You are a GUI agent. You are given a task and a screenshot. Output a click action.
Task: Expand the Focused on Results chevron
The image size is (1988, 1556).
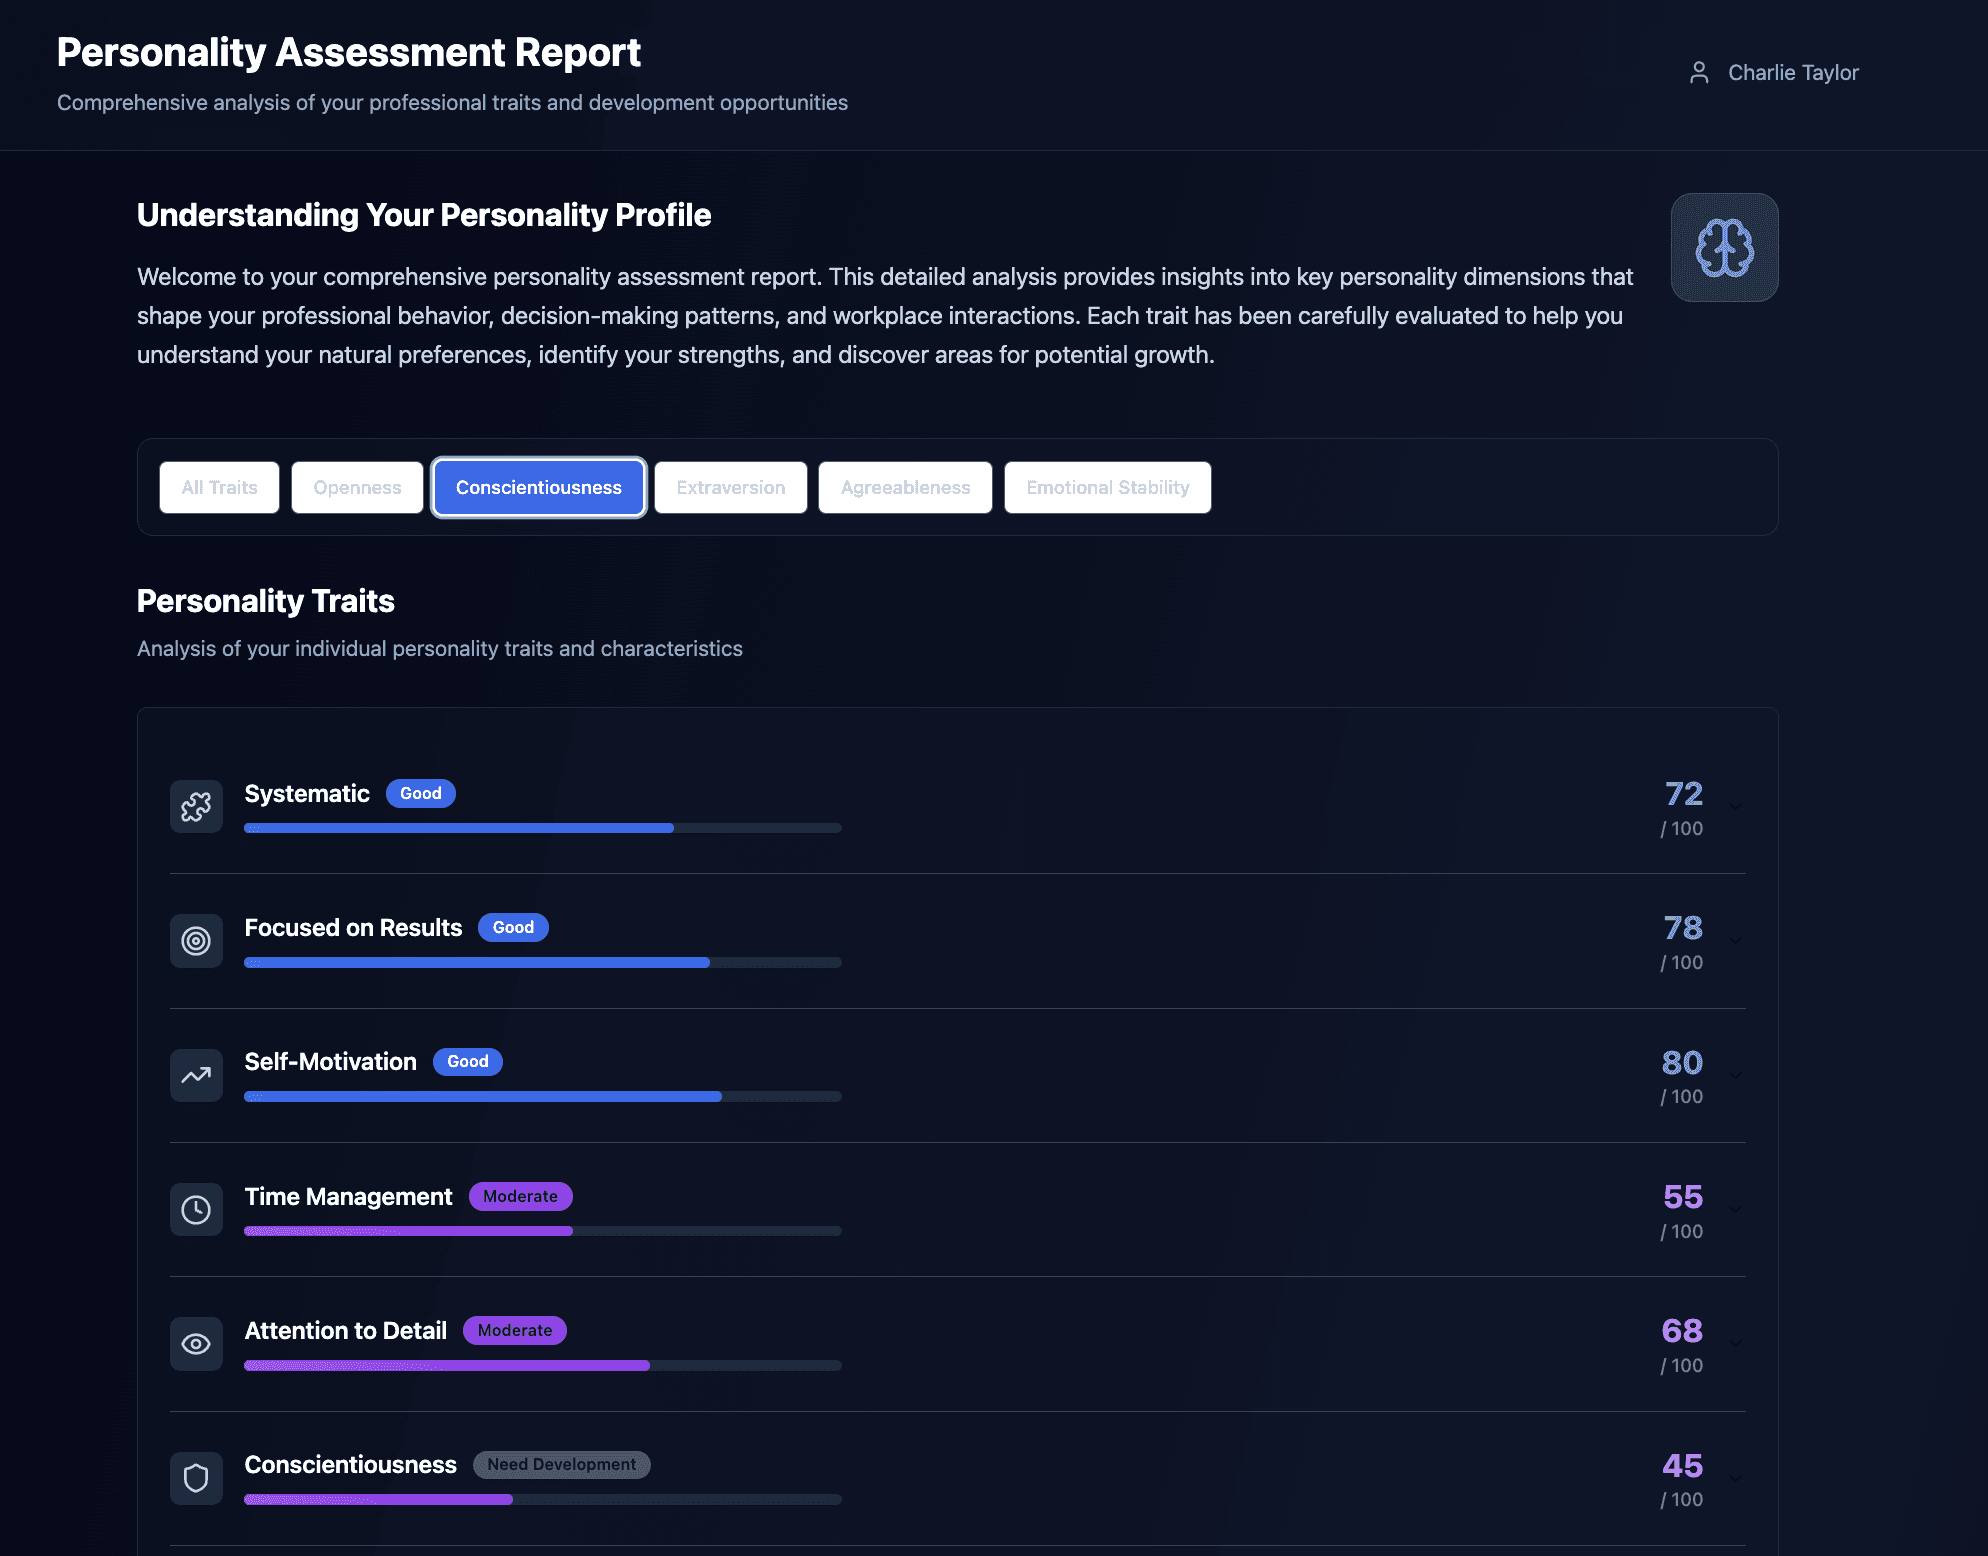click(x=1736, y=941)
